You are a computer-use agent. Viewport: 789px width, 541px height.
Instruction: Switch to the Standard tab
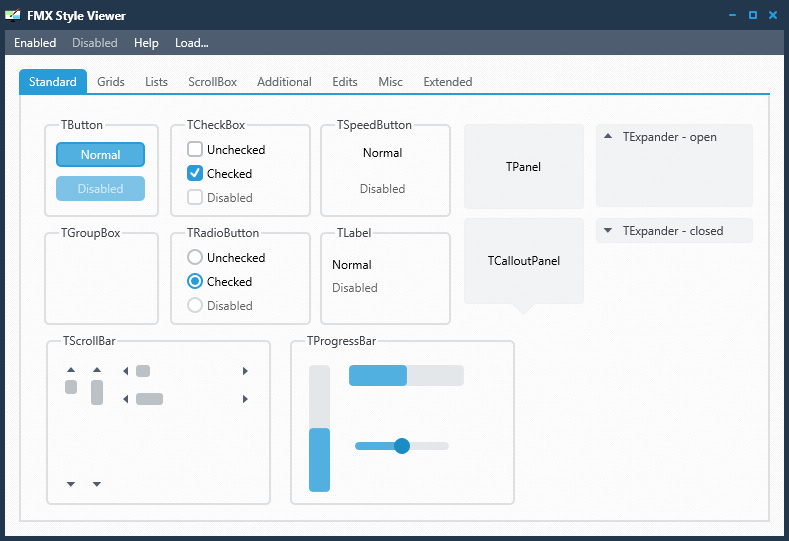[x=53, y=82]
